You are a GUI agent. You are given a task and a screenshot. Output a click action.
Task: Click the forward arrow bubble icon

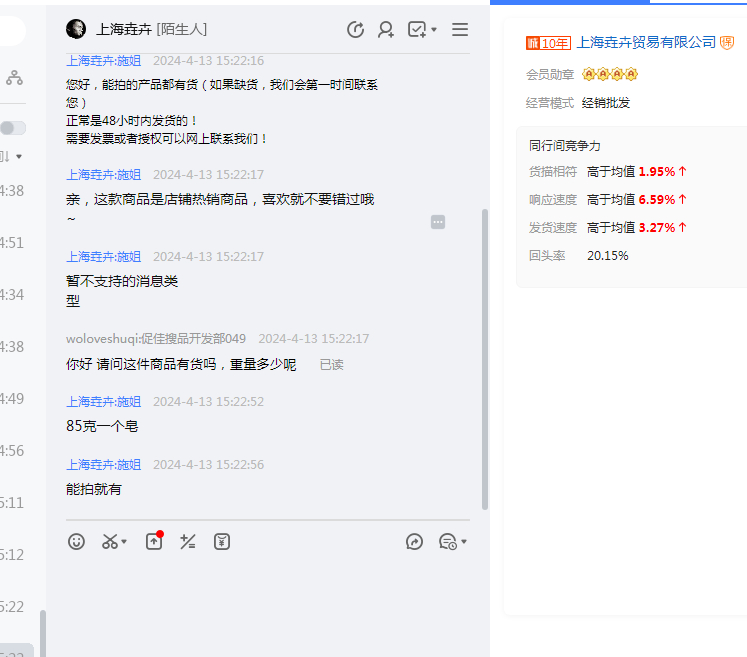(x=414, y=541)
